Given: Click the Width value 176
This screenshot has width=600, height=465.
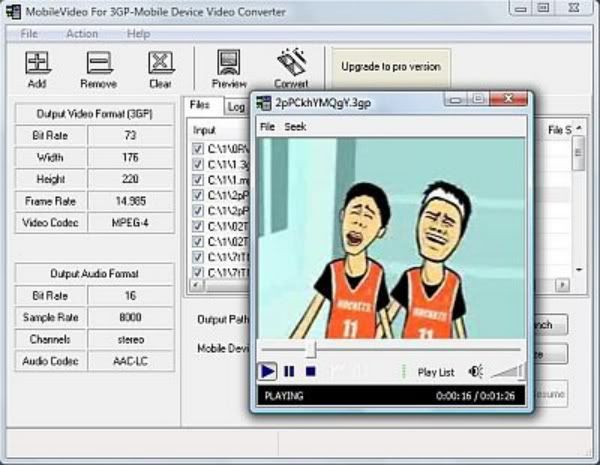Looking at the screenshot, I should pyautogui.click(x=130, y=157).
